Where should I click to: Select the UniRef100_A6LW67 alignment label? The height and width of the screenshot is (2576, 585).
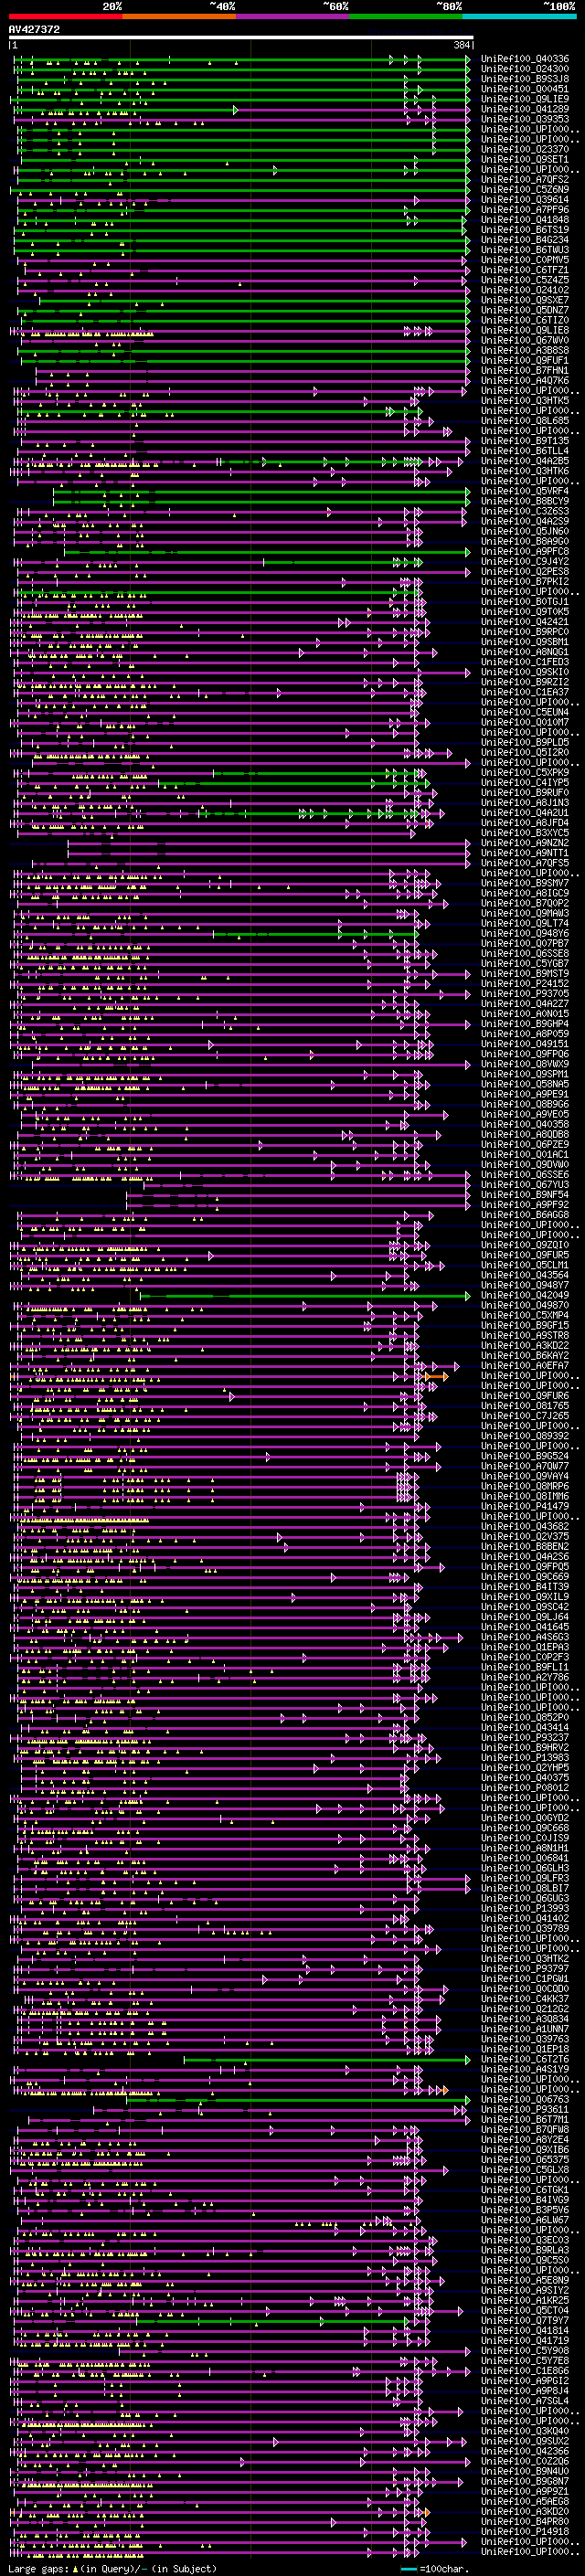[x=525, y=2221]
